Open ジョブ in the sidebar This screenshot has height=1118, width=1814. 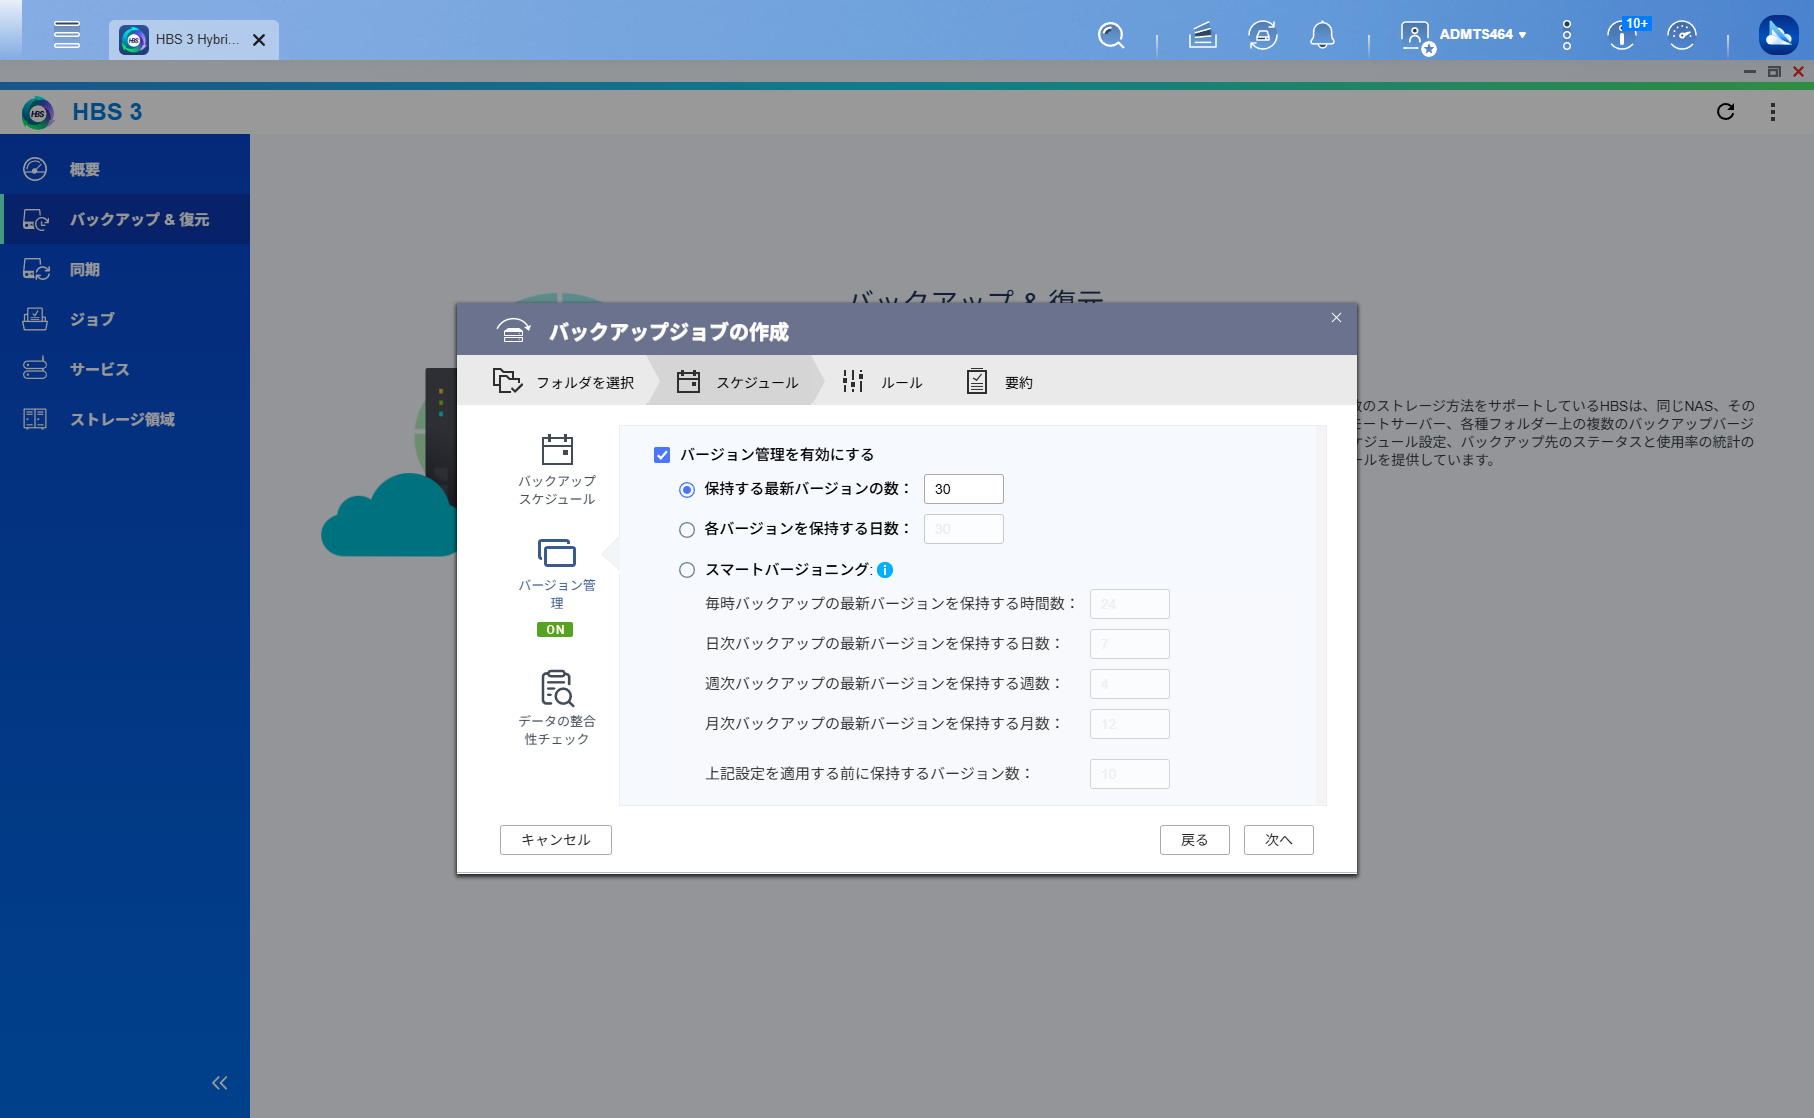[125, 319]
